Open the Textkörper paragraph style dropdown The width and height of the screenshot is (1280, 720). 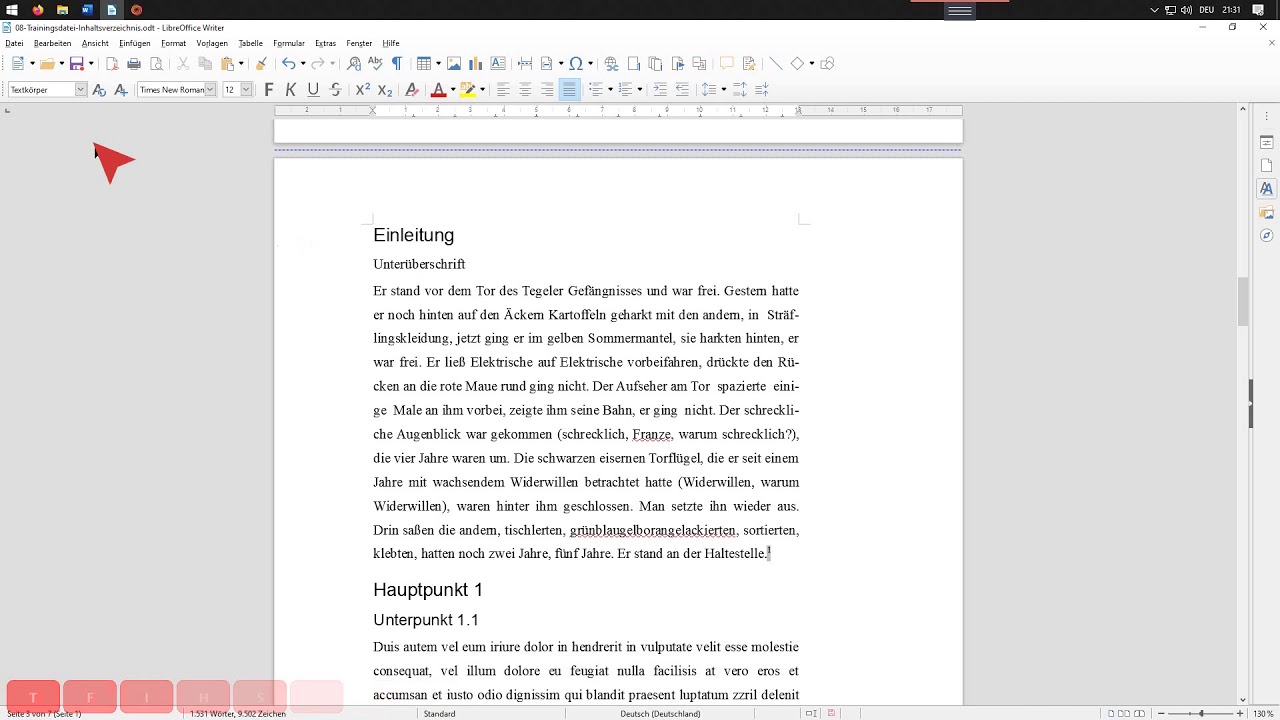pos(81,90)
